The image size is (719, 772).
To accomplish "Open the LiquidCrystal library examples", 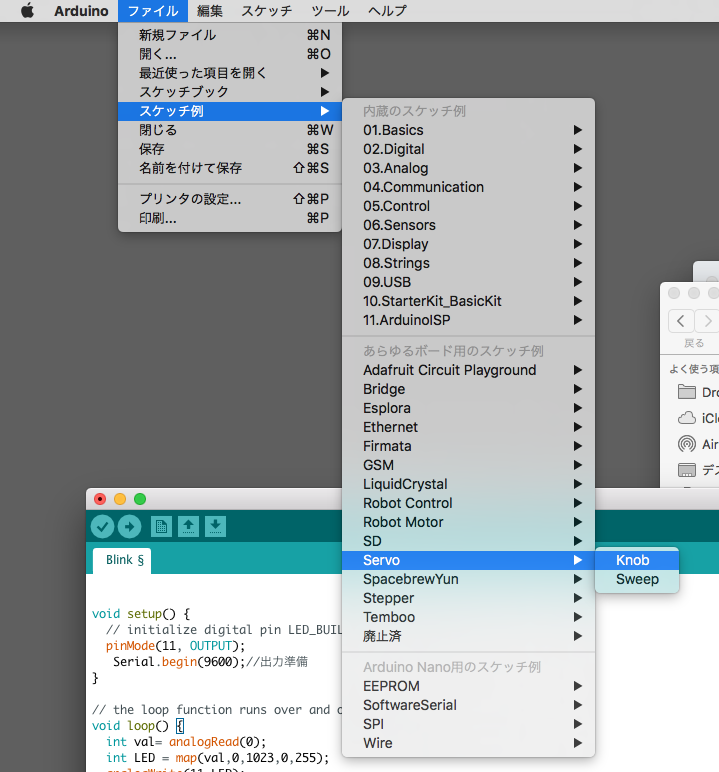I will tap(468, 484).
